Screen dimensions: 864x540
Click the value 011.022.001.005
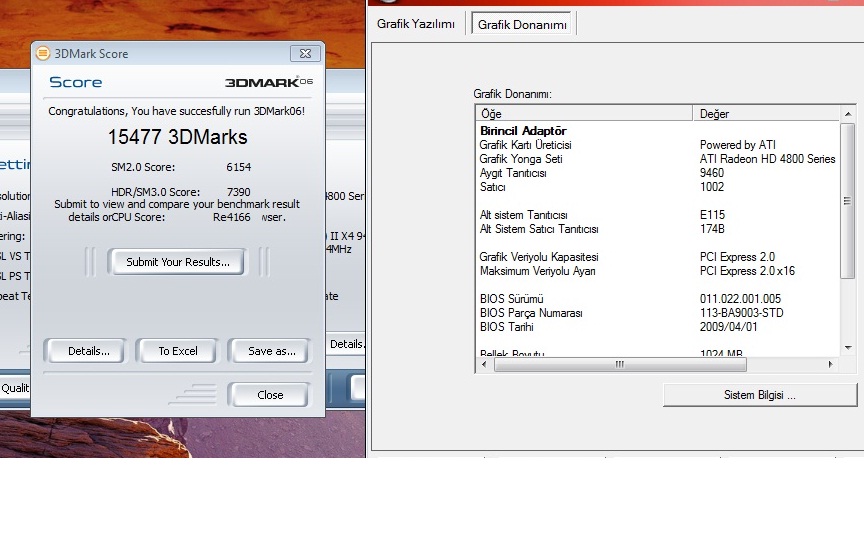[x=741, y=299]
